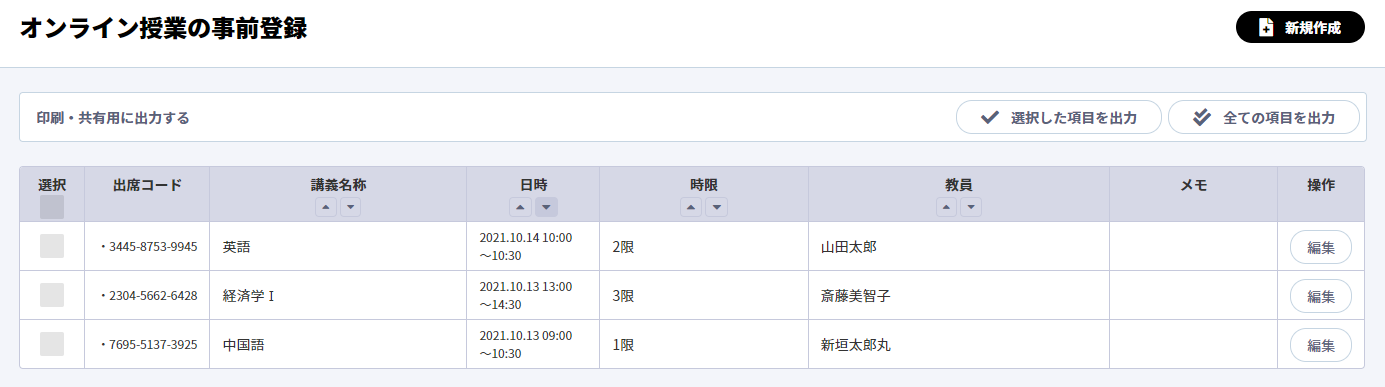Edit the 英語 lecture row
The image size is (1385, 387).
click(x=1321, y=247)
